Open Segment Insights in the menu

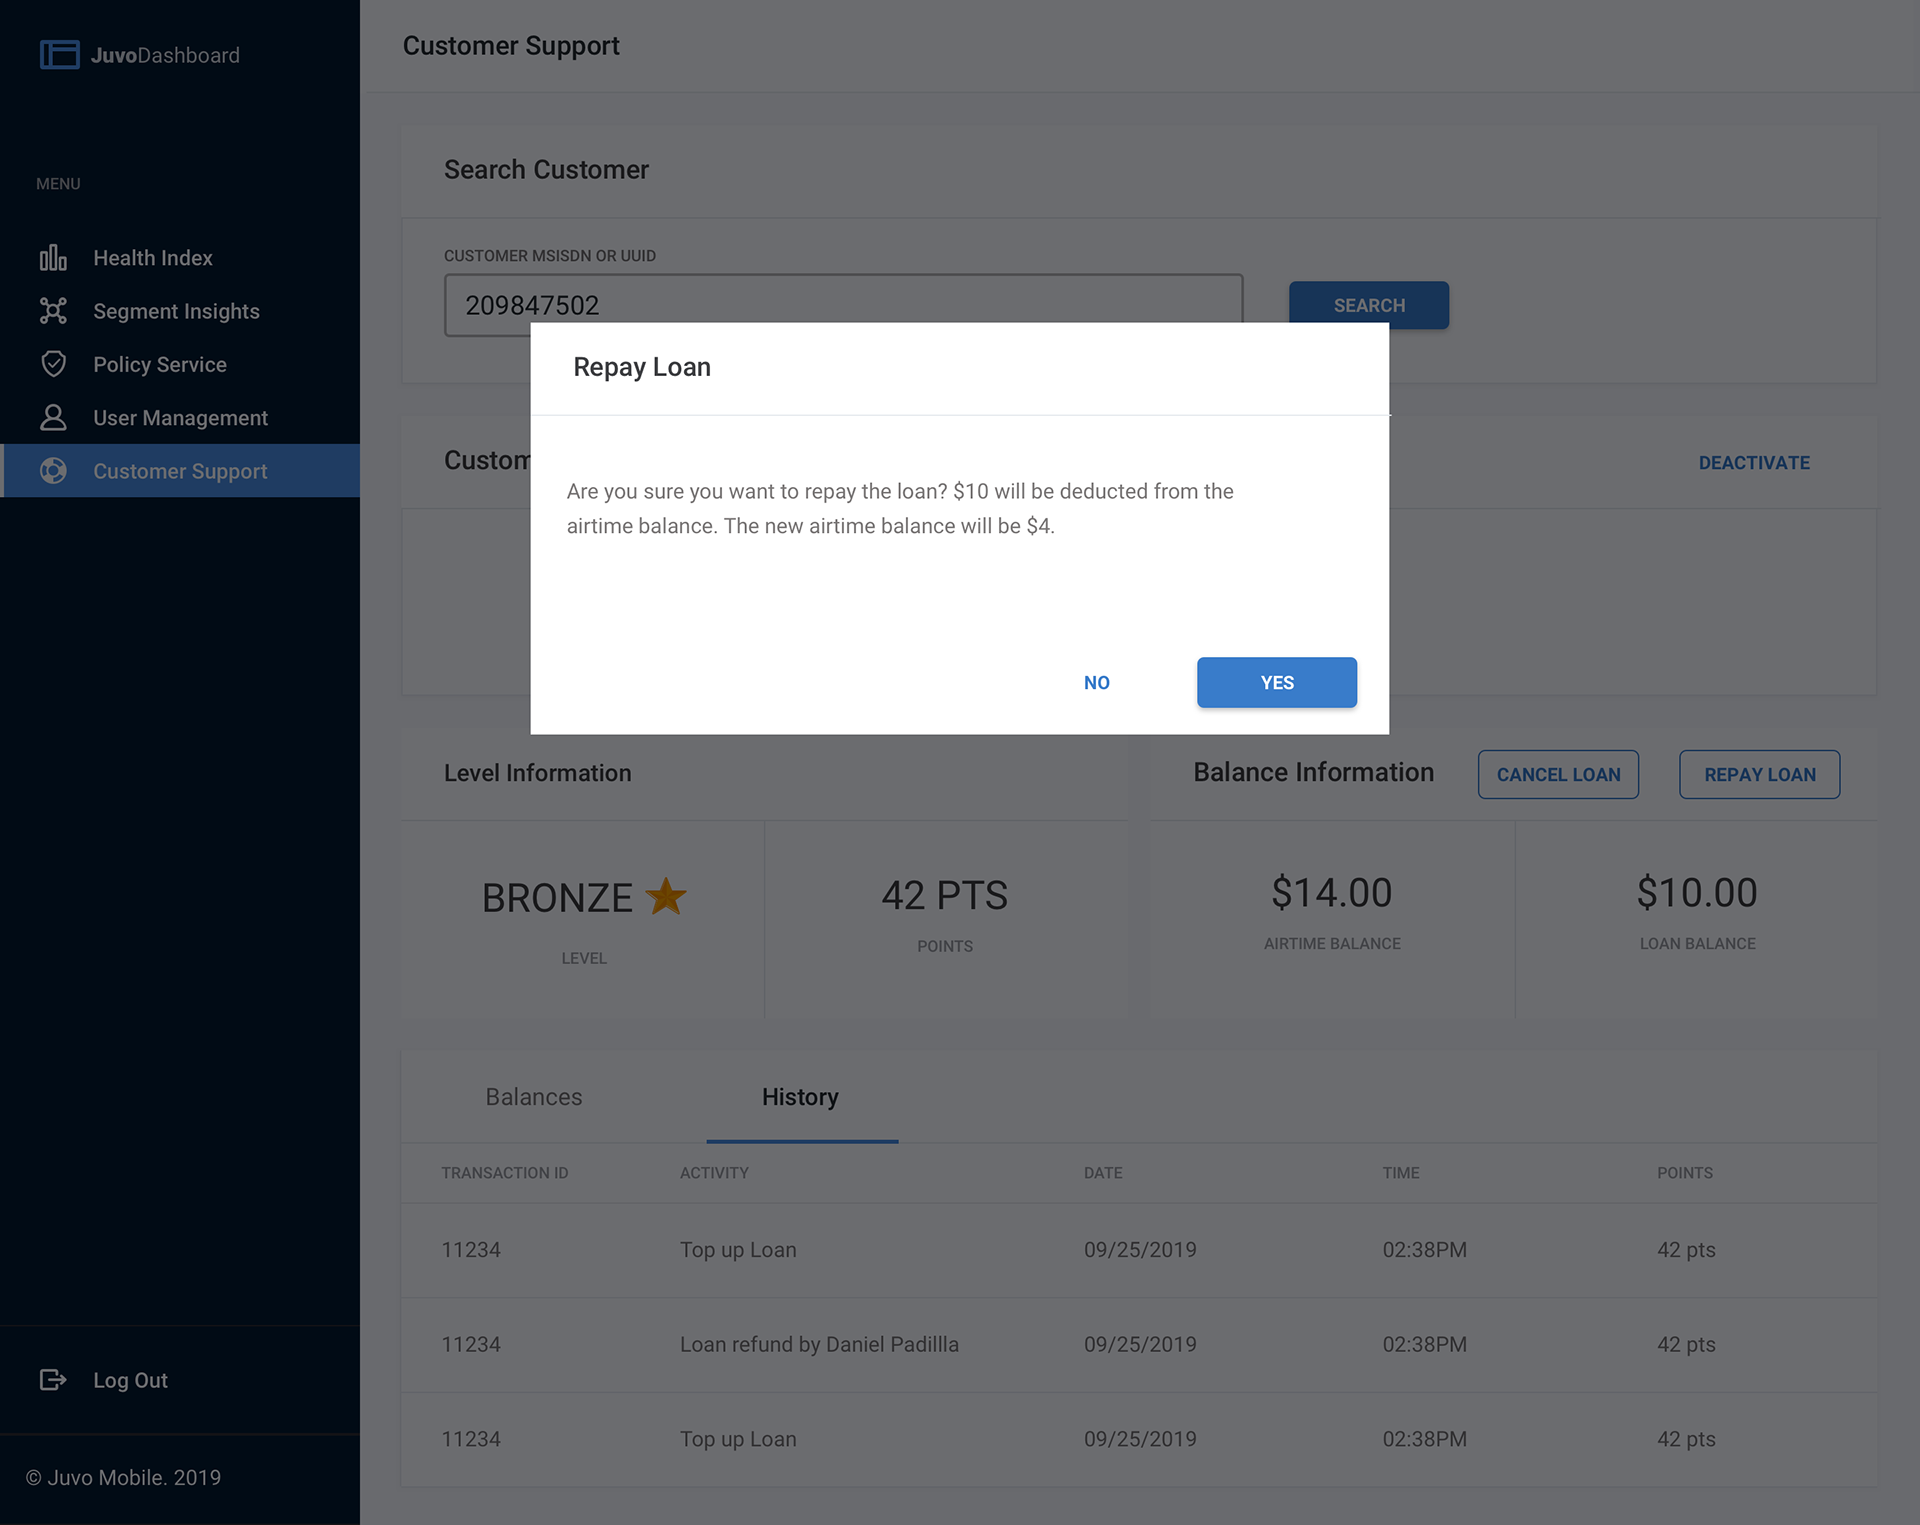pyautogui.click(x=180, y=311)
